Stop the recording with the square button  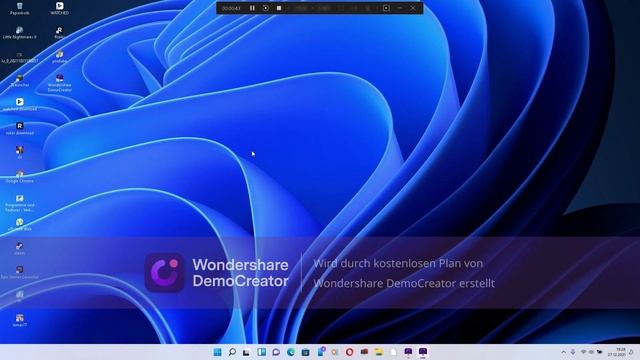click(279, 8)
